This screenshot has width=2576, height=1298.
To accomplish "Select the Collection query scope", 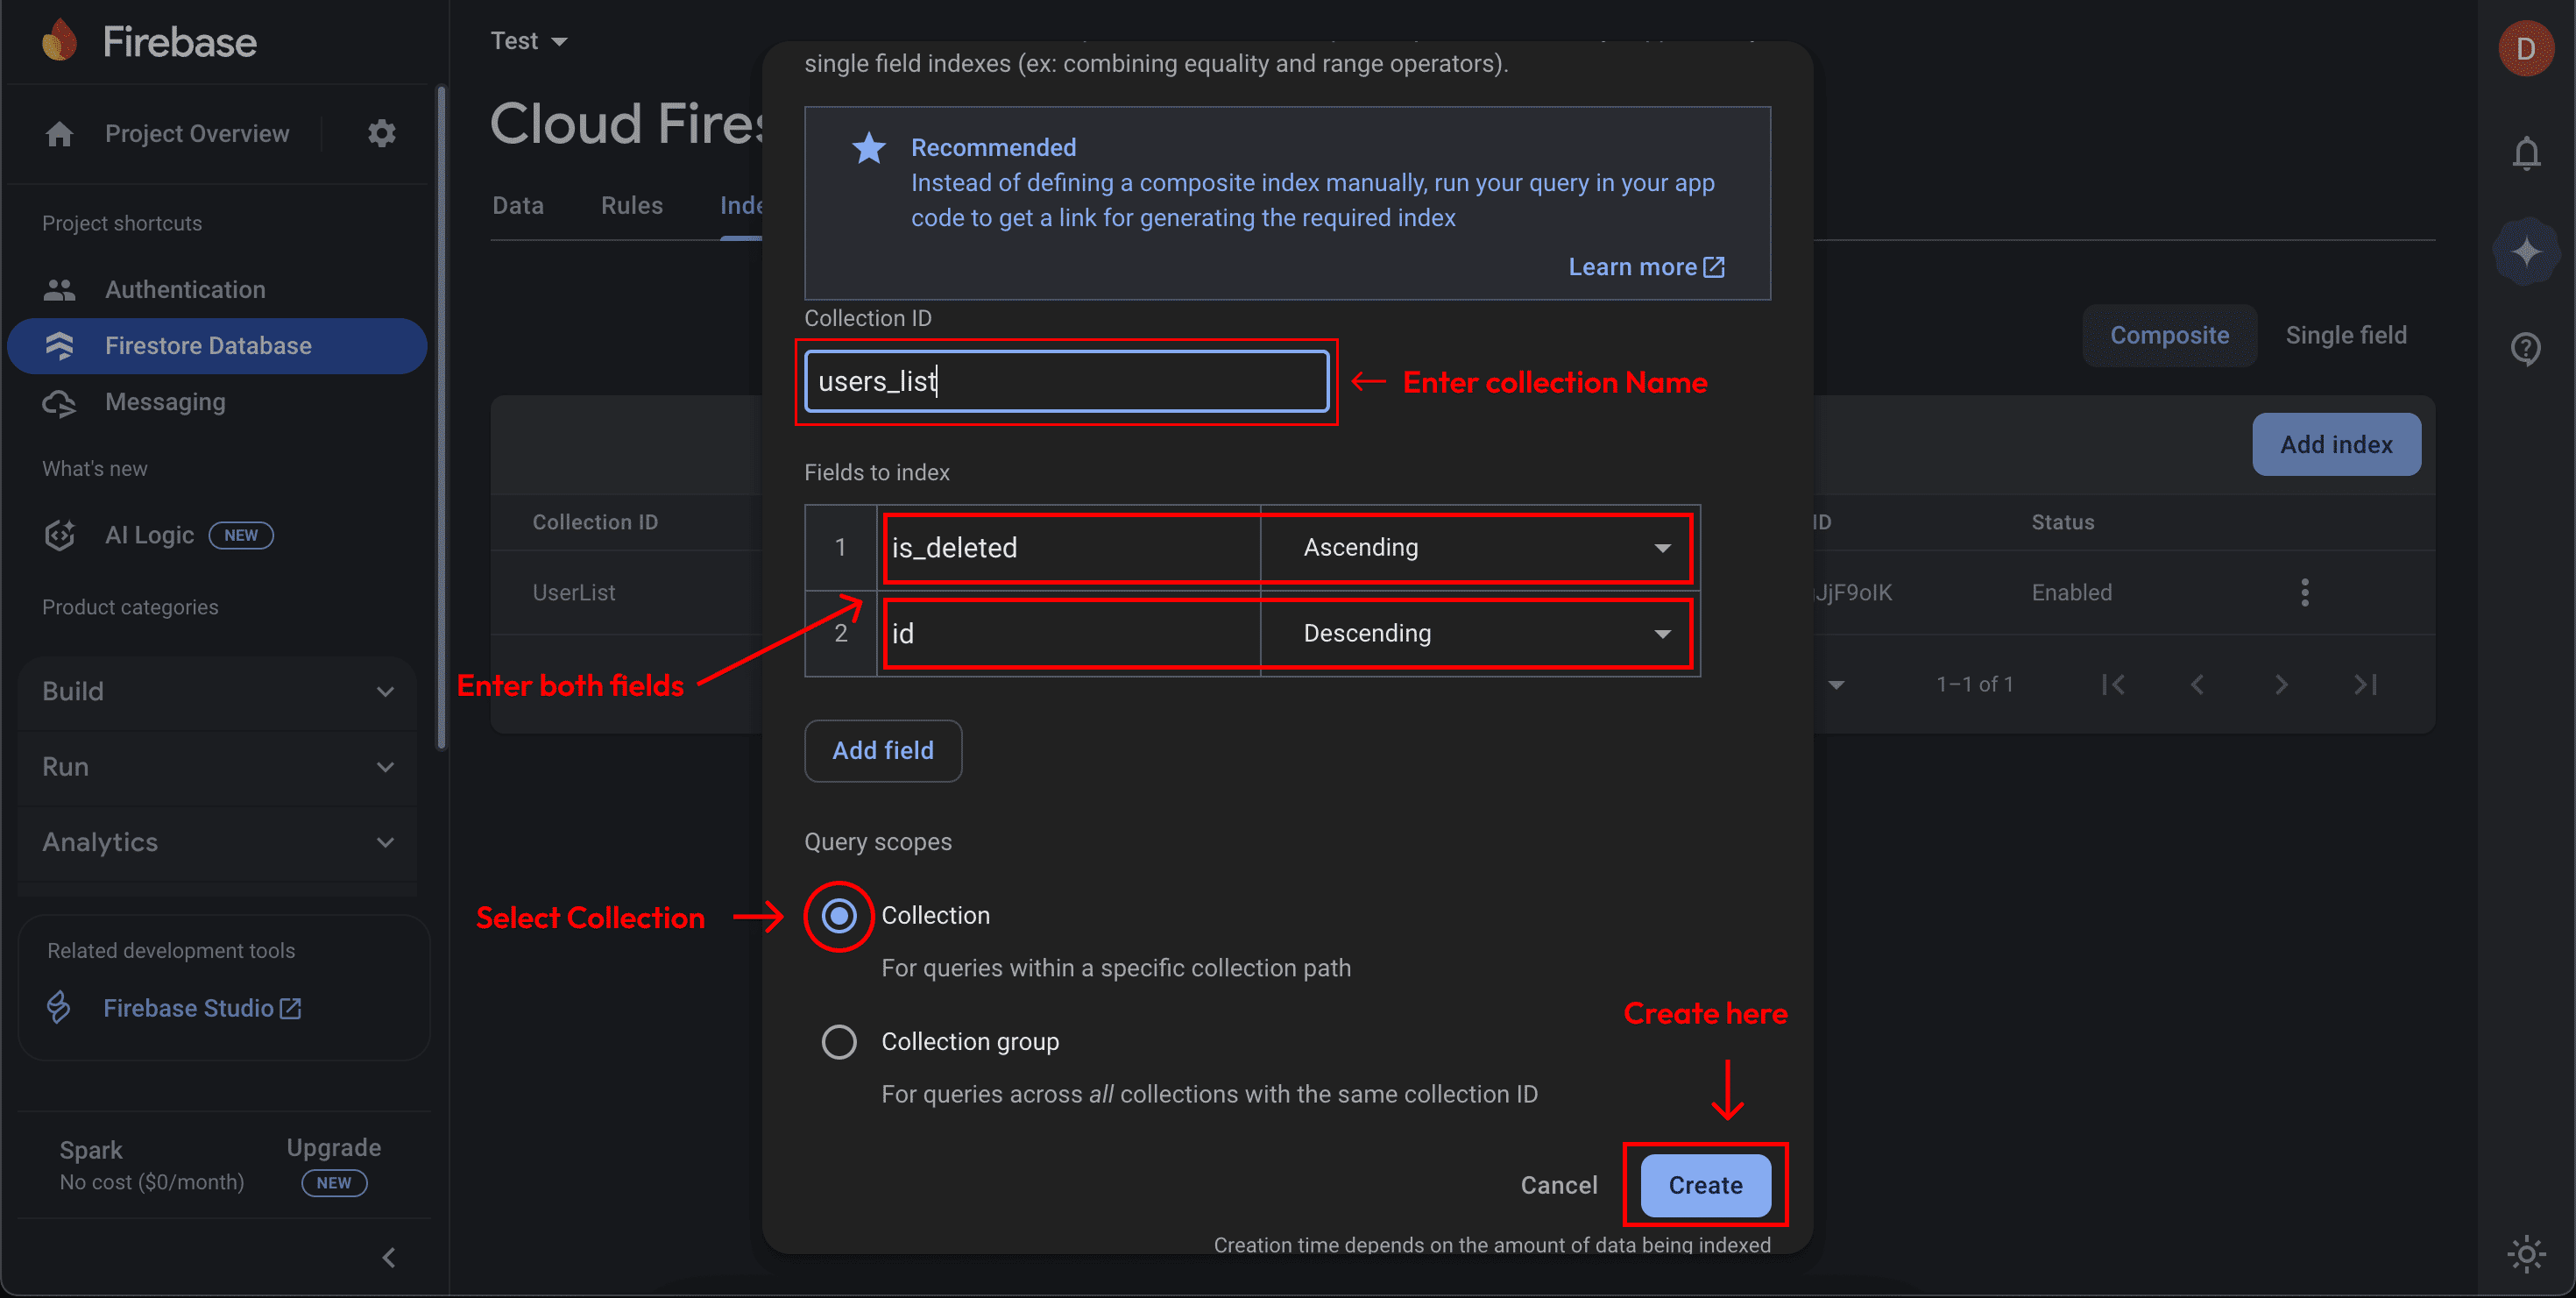I will pos(838,915).
